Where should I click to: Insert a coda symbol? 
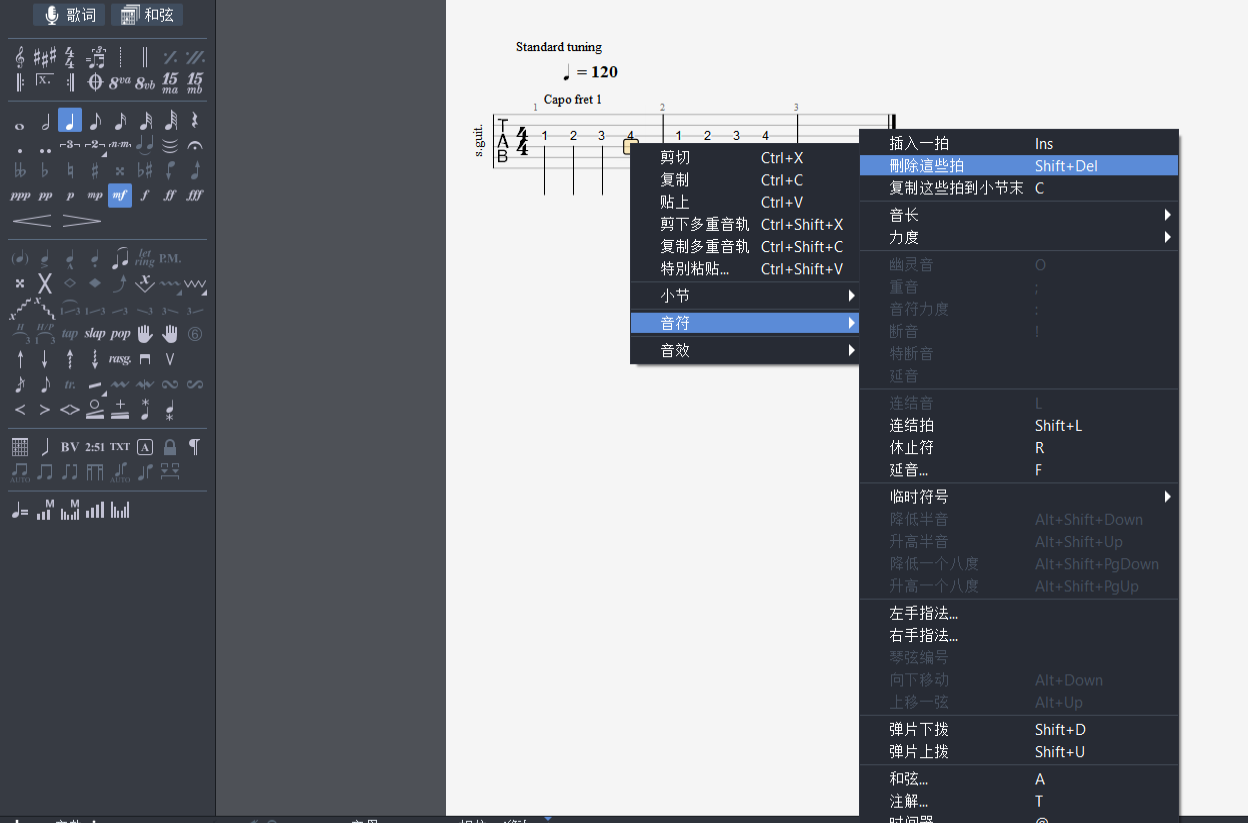tap(95, 82)
